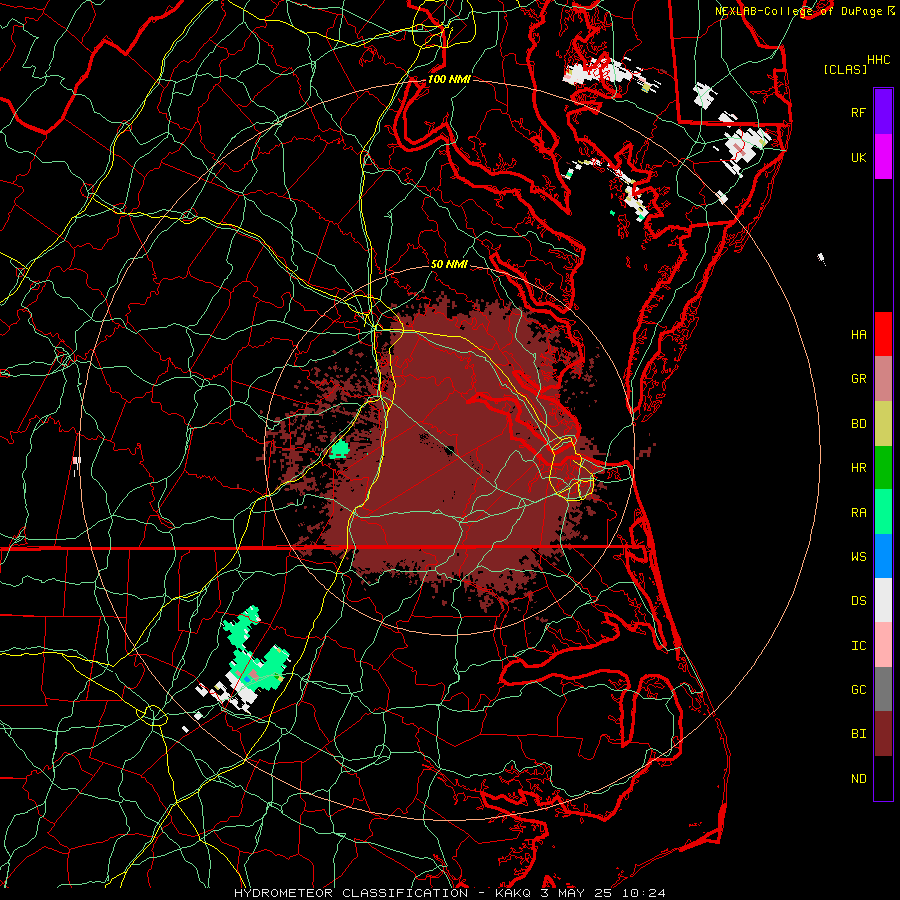Click the BI dark red legend swatch
900x900 pixels.
[x=883, y=734]
